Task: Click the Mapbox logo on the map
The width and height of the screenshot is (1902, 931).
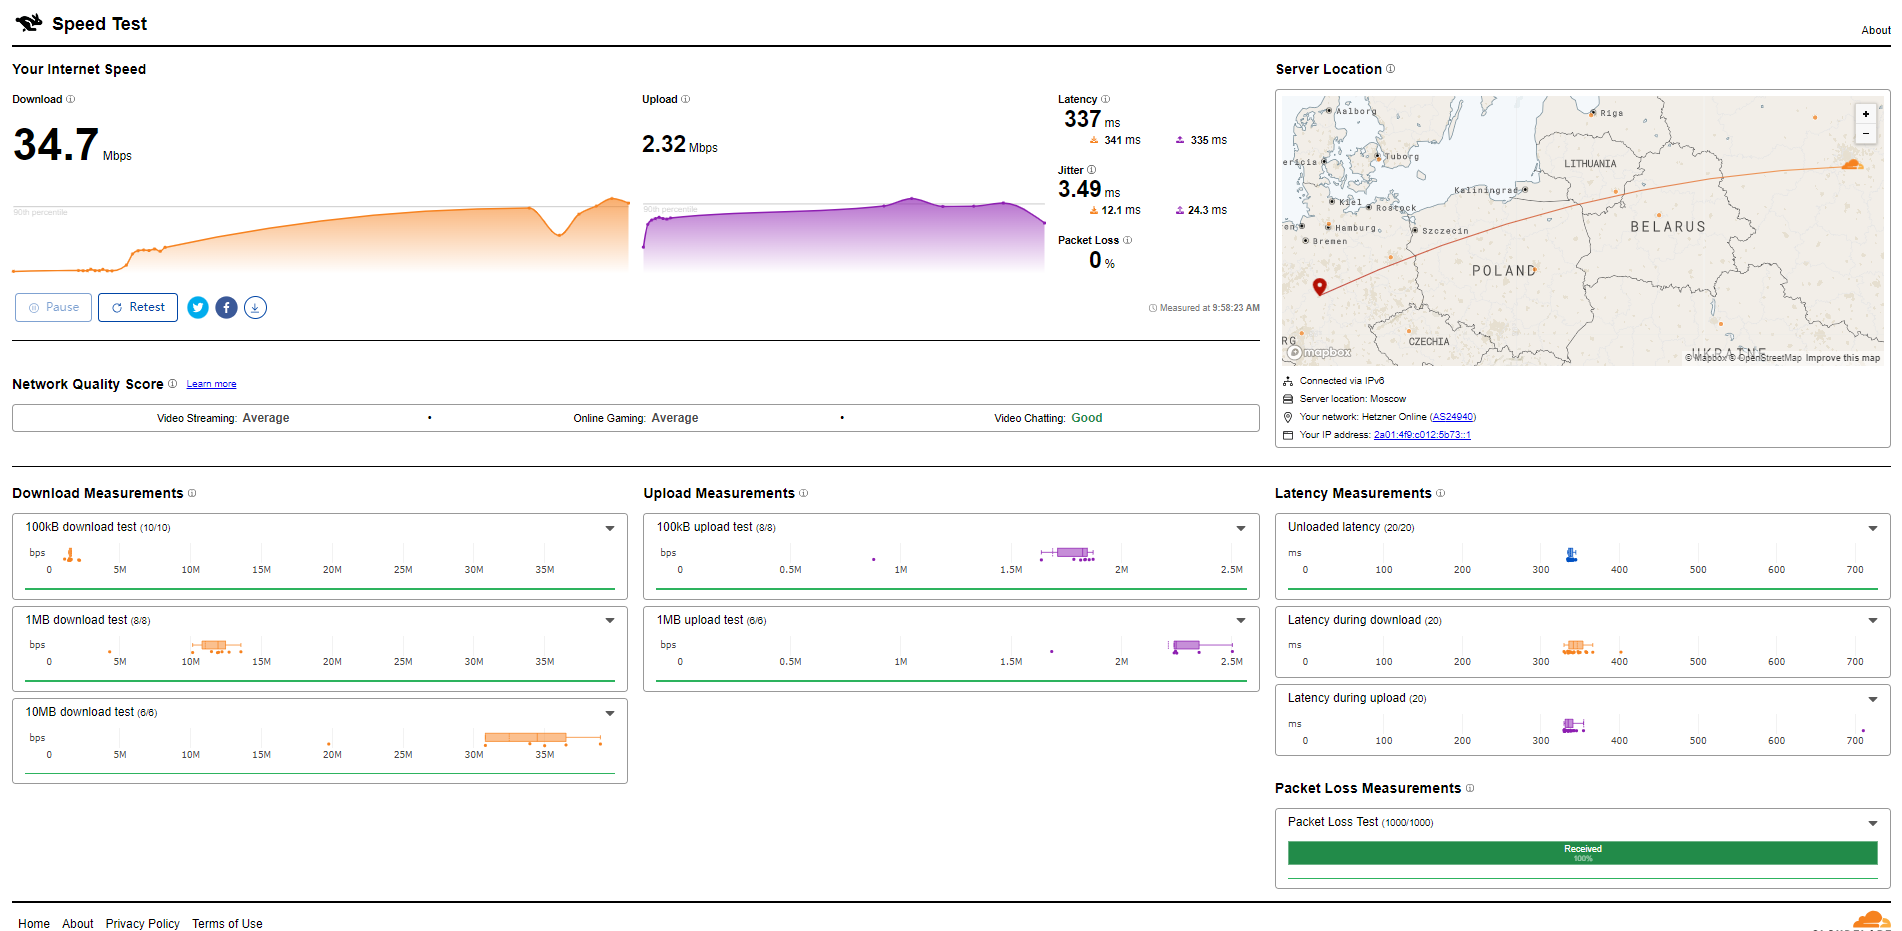Action: [x=1319, y=352]
